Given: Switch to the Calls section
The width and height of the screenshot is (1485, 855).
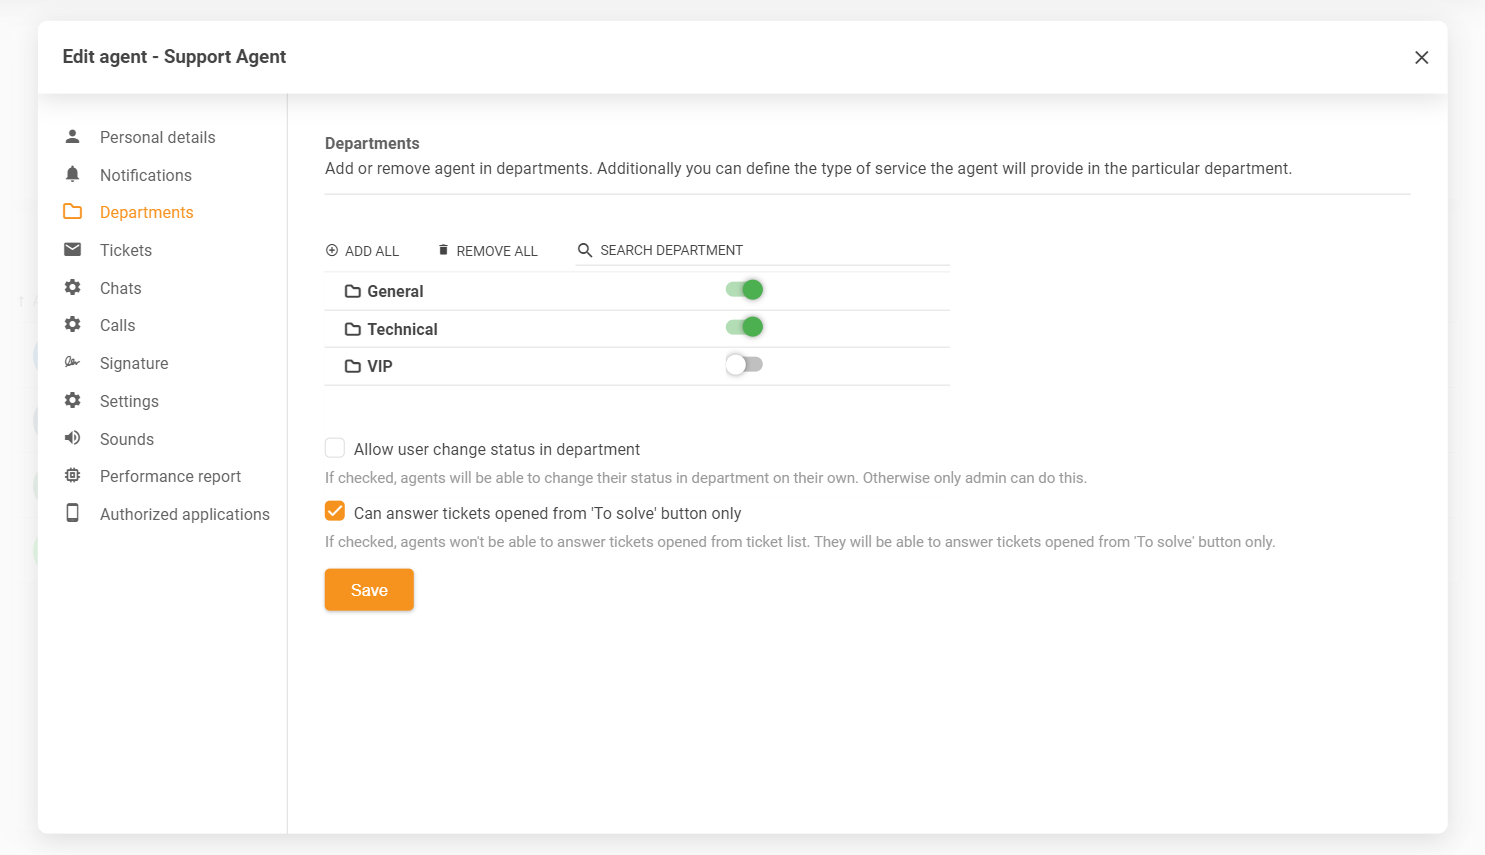Looking at the screenshot, I should click(x=117, y=325).
